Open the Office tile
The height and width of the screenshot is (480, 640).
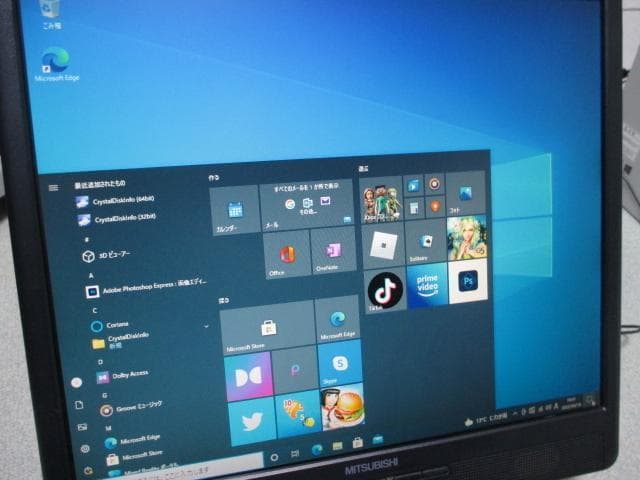287,254
